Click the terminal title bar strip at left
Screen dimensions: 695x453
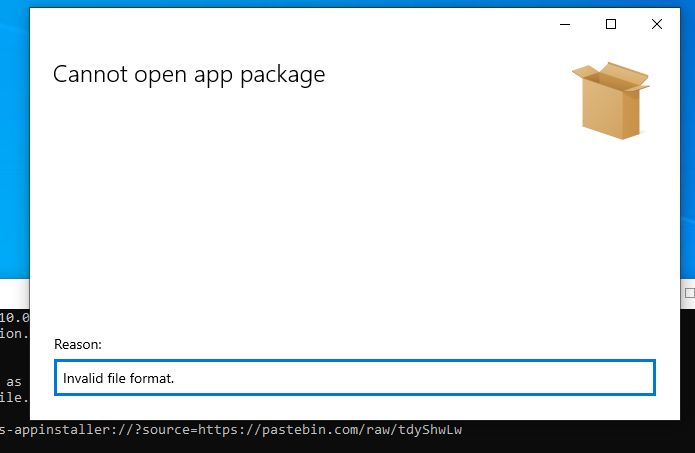pos(15,293)
